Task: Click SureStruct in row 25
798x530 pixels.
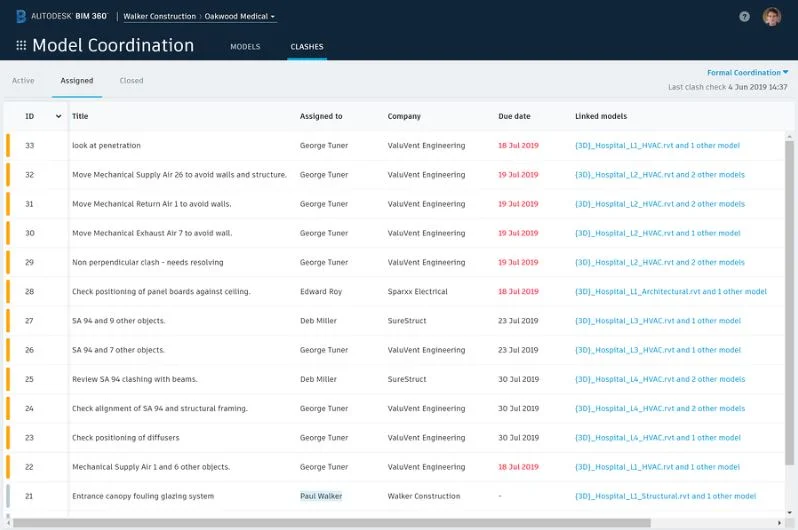Action: [407, 379]
